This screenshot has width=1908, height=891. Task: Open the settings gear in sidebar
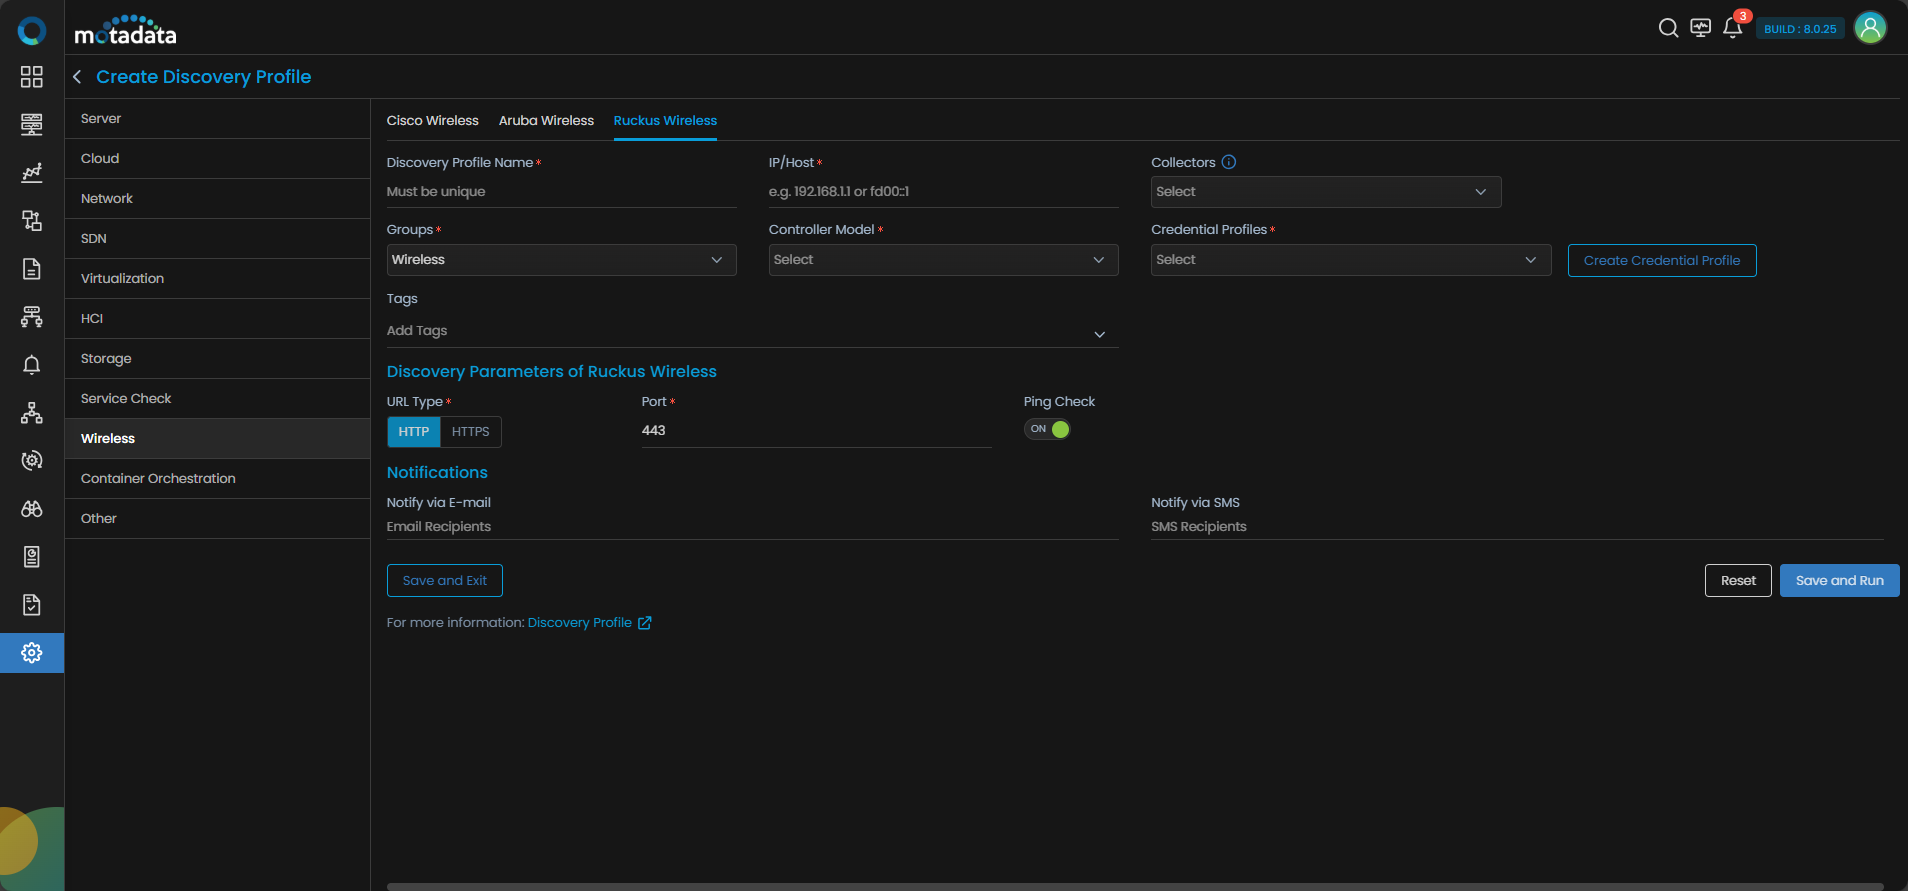pos(32,653)
